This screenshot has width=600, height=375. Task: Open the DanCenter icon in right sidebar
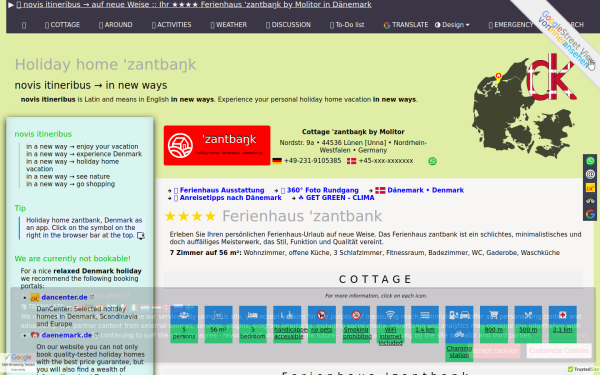[590, 188]
